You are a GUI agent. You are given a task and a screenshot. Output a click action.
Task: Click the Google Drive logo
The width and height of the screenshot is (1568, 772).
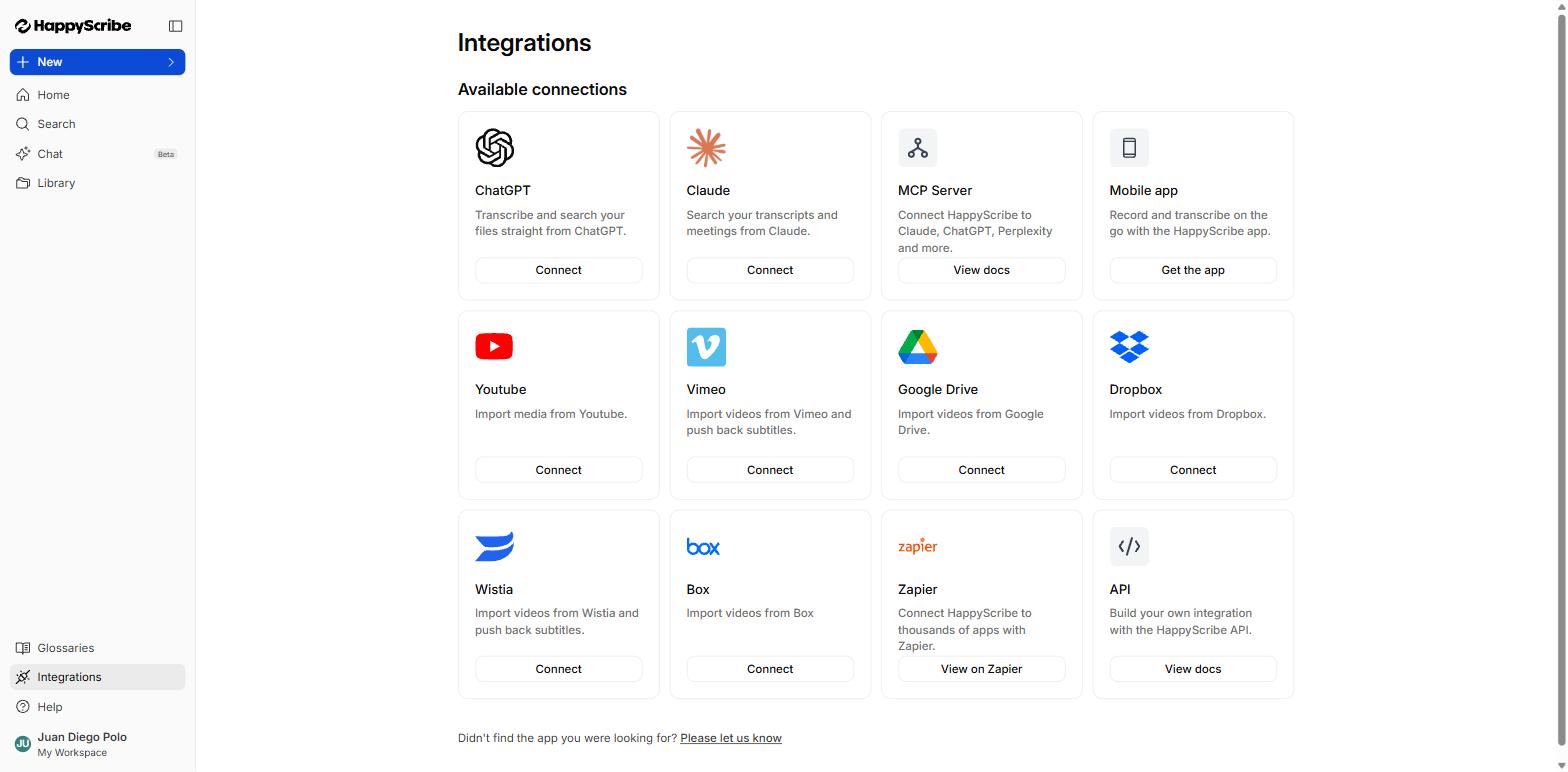point(918,347)
